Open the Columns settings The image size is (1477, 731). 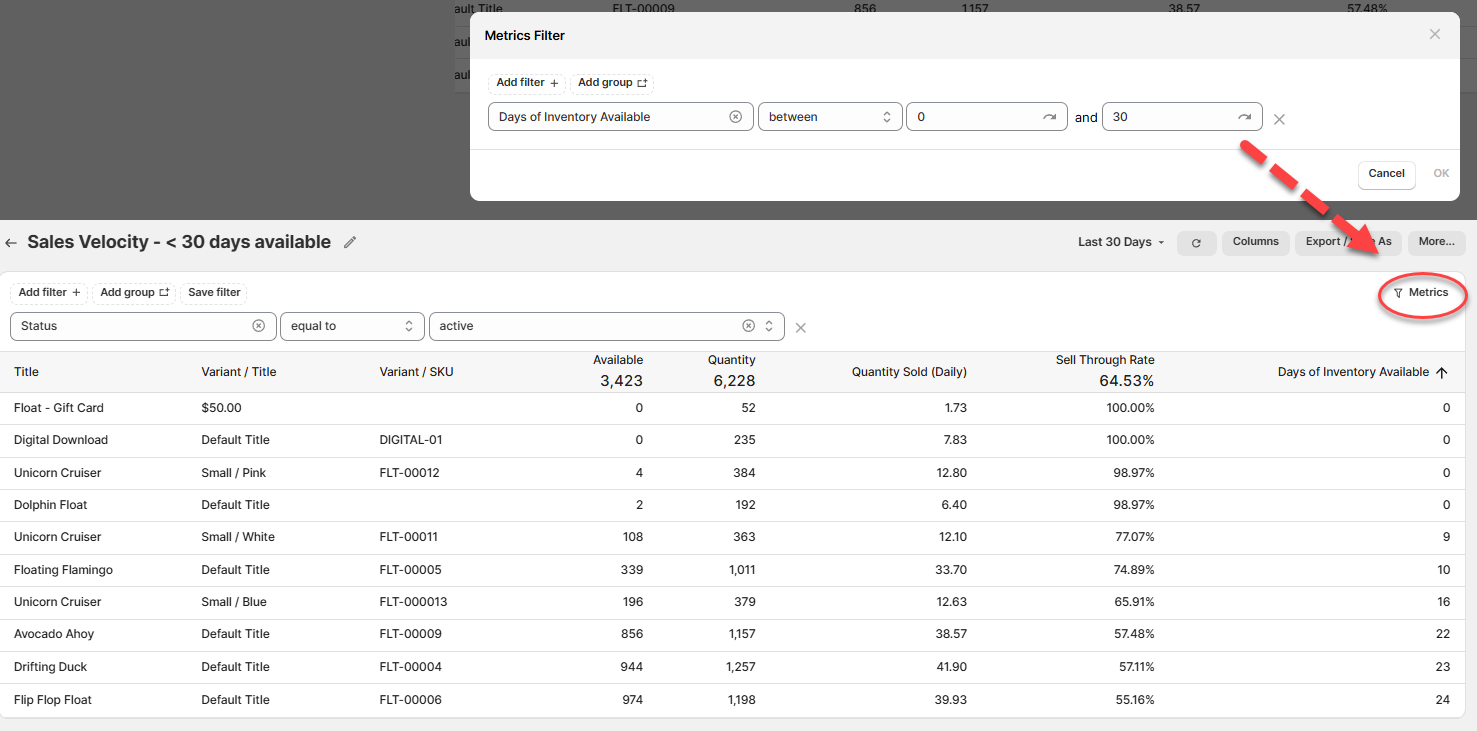tap(1255, 242)
